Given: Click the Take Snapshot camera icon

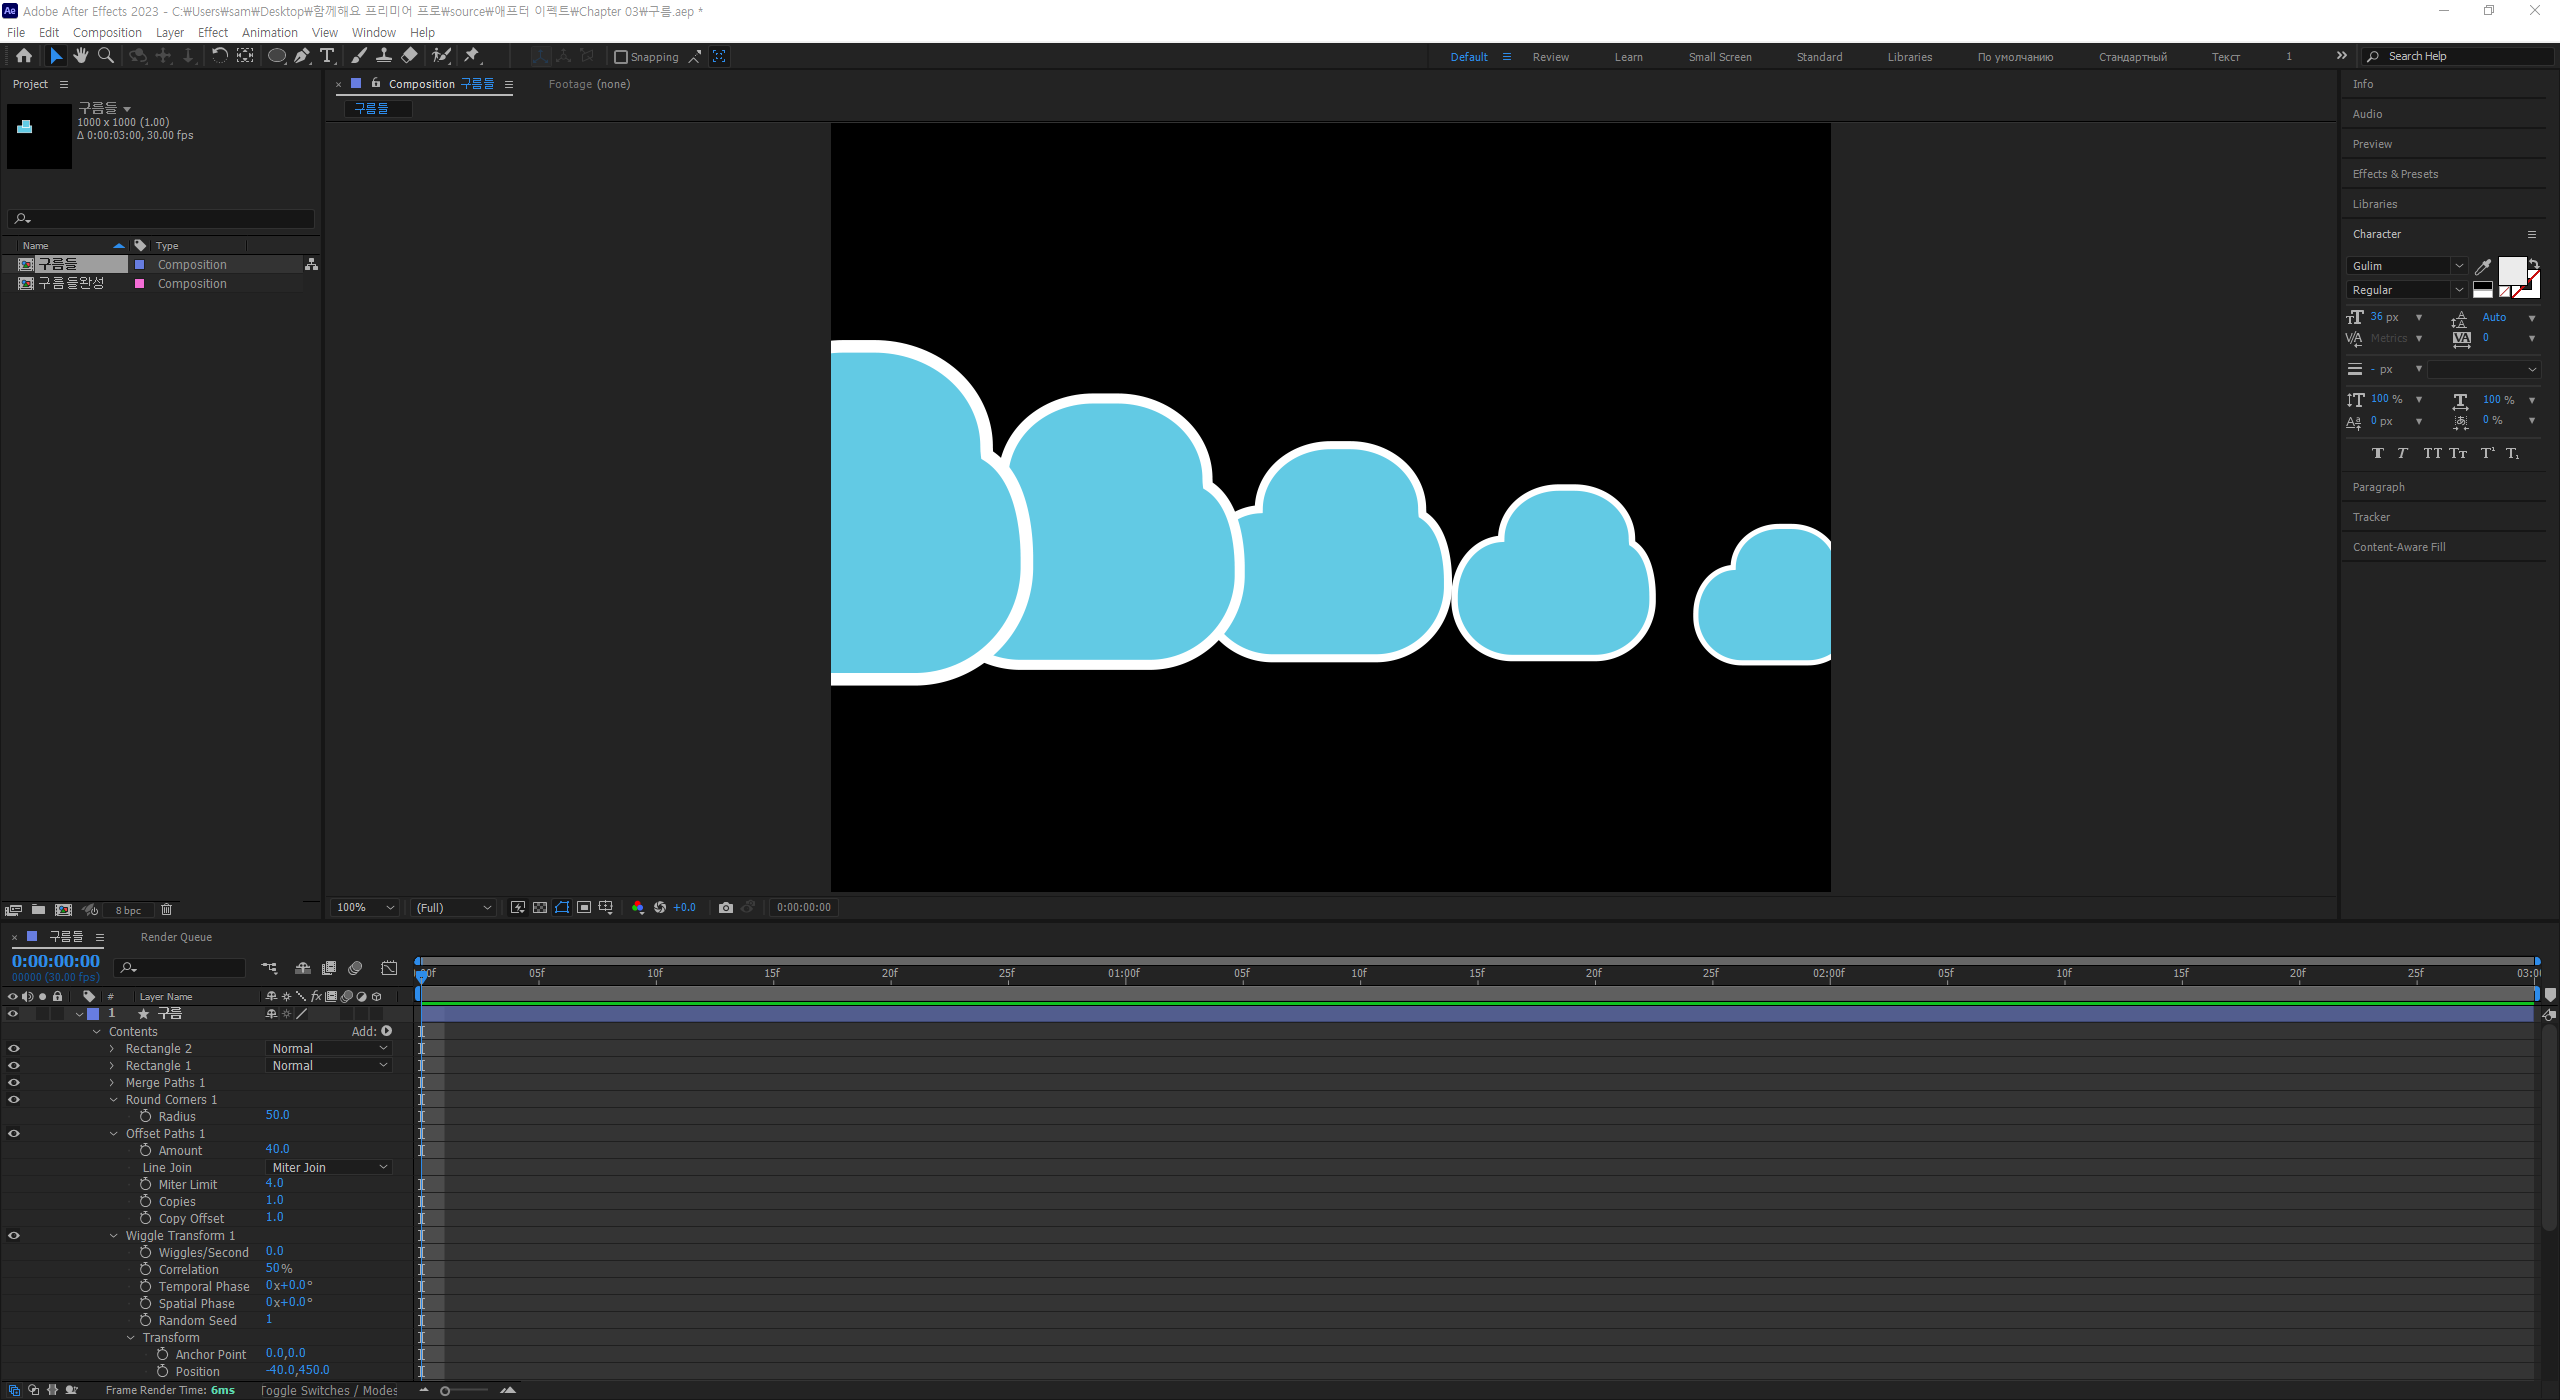Looking at the screenshot, I should (726, 908).
